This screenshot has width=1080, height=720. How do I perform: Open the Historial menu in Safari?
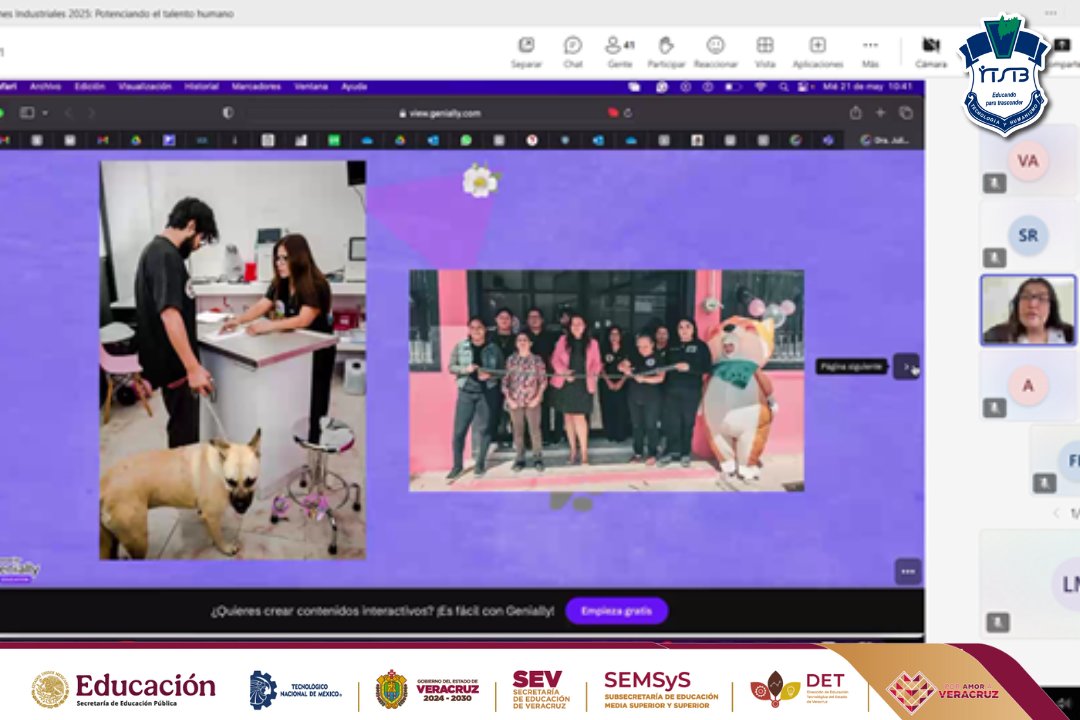pos(201,87)
